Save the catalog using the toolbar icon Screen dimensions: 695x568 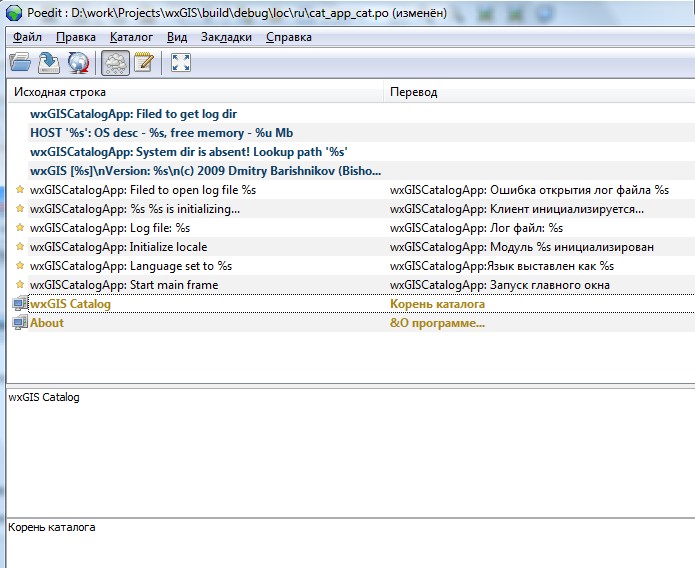(49, 63)
